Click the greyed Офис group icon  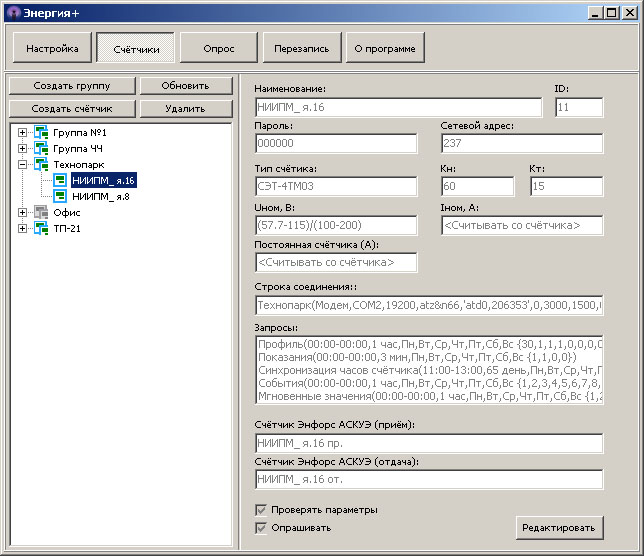click(41, 212)
